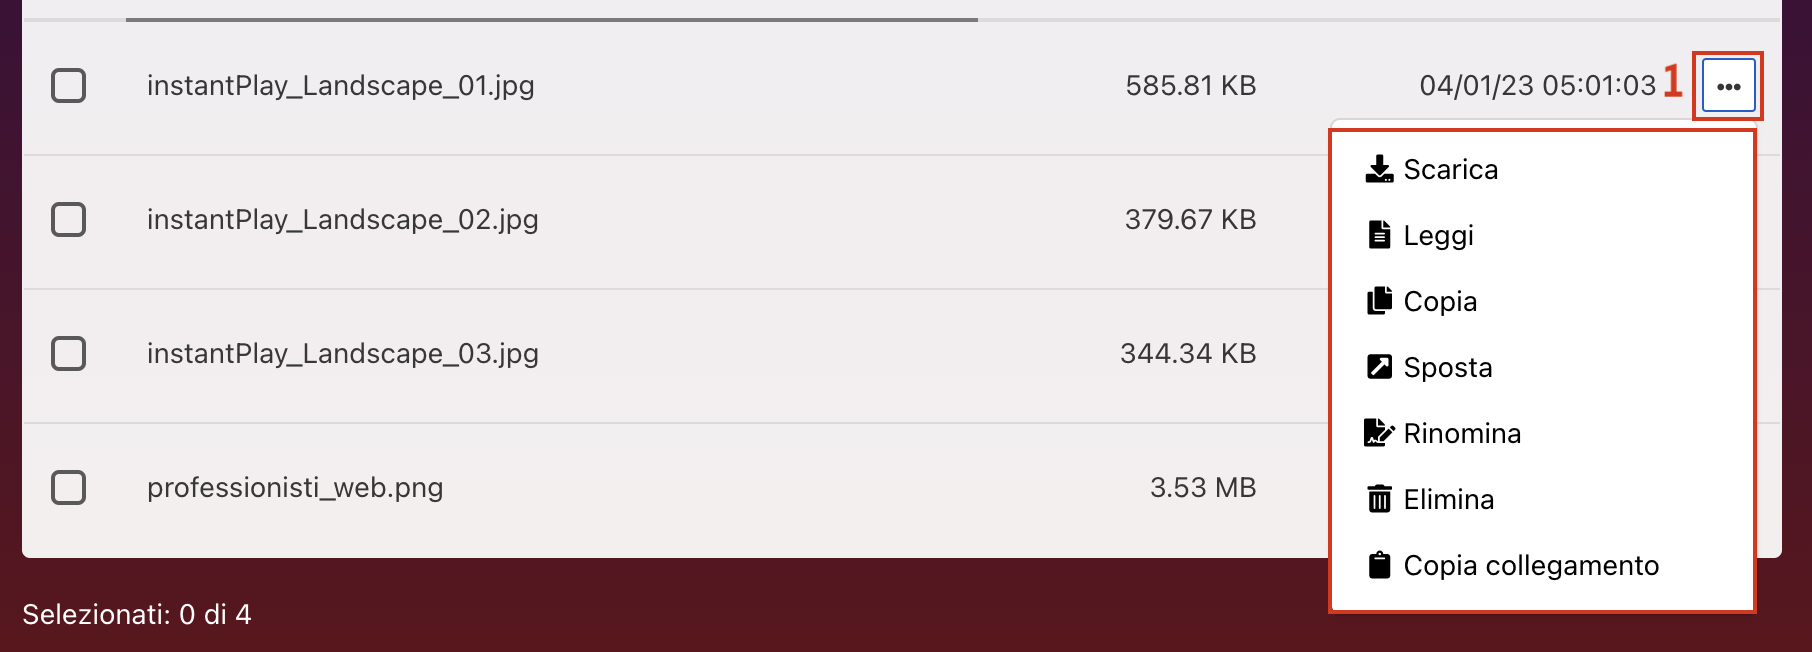Click the Elimina trash icon
Screen dimensions: 1812x652
1379,499
